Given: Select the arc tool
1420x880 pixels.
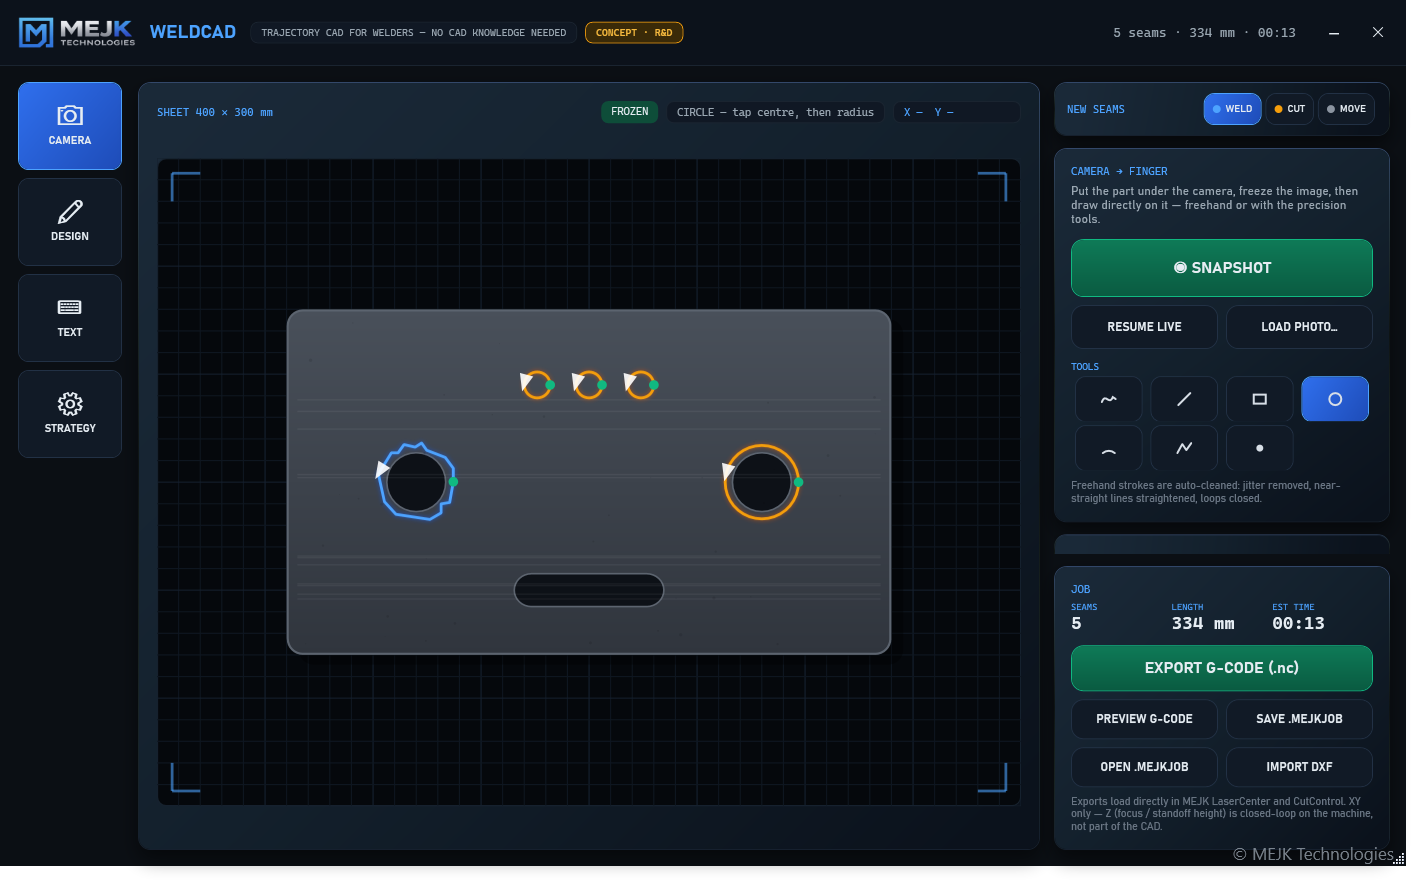Looking at the screenshot, I should [1108, 448].
